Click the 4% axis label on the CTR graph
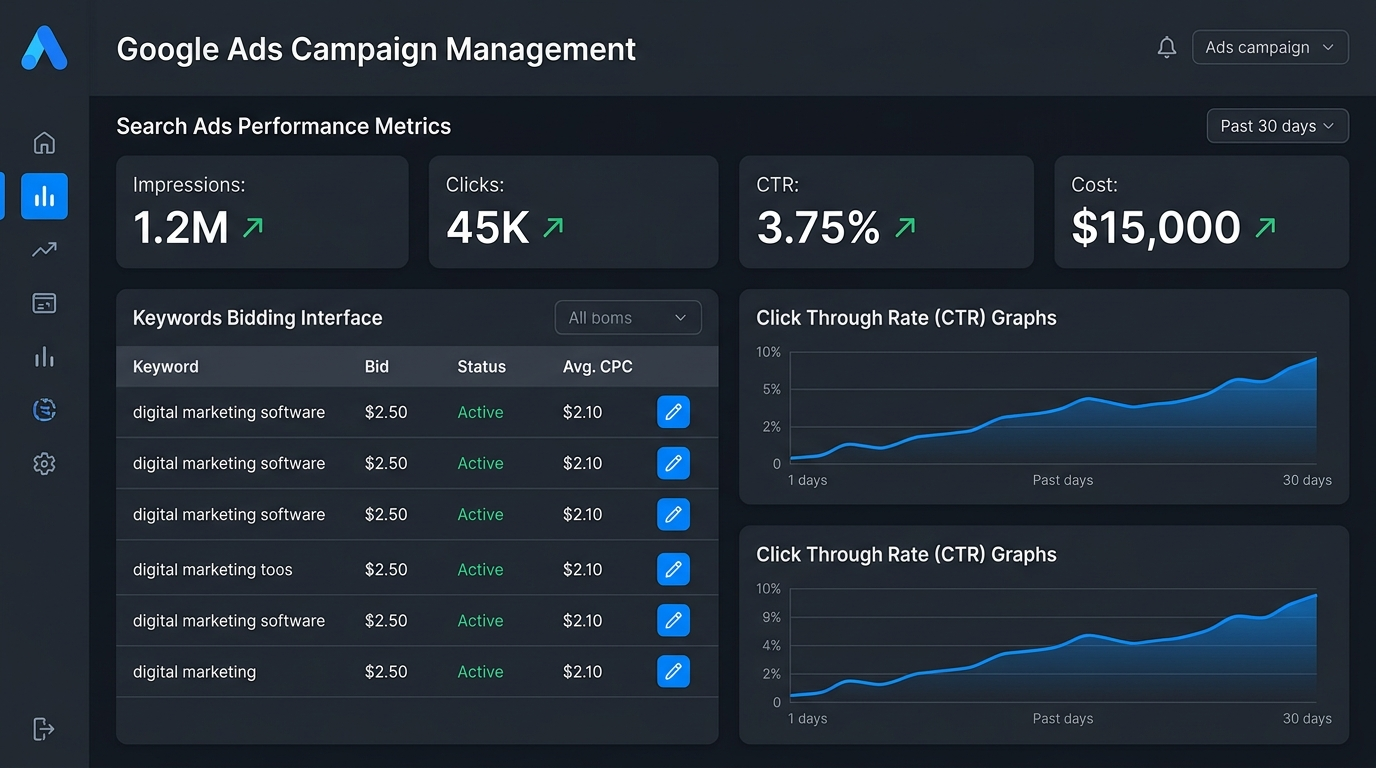This screenshot has width=1376, height=768. [771, 646]
